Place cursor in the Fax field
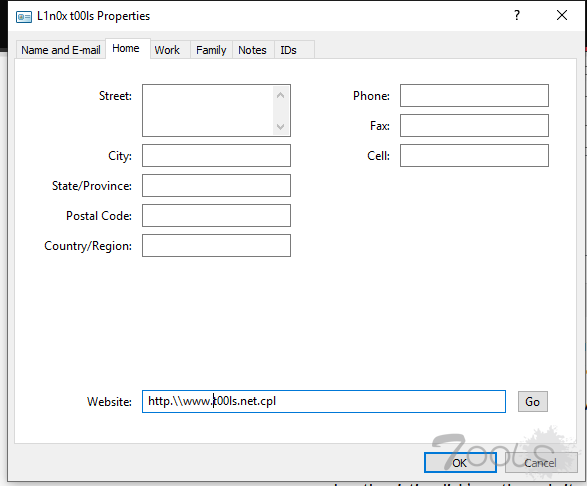Image resolution: width=587 pixels, height=486 pixels. (x=474, y=125)
